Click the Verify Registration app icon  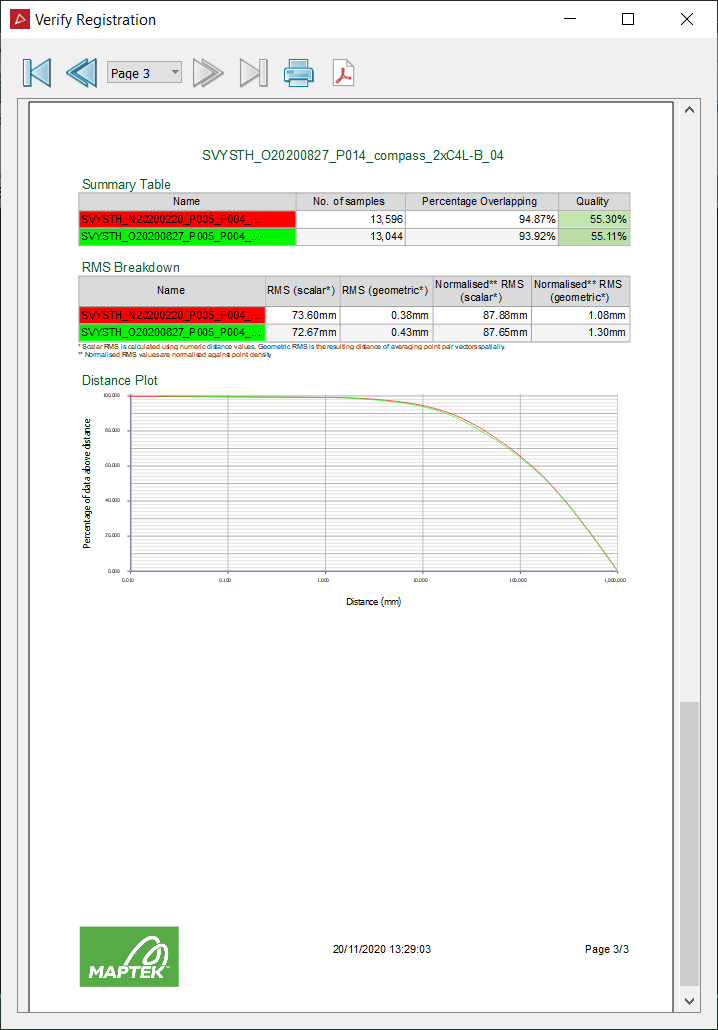pos(20,20)
